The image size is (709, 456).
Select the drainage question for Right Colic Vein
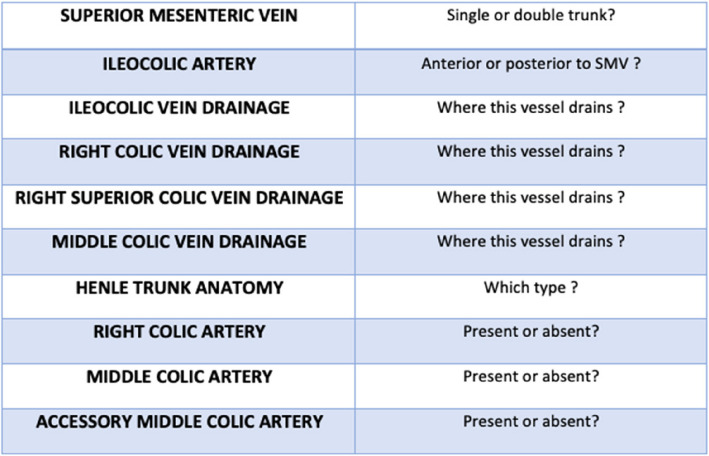(x=531, y=152)
